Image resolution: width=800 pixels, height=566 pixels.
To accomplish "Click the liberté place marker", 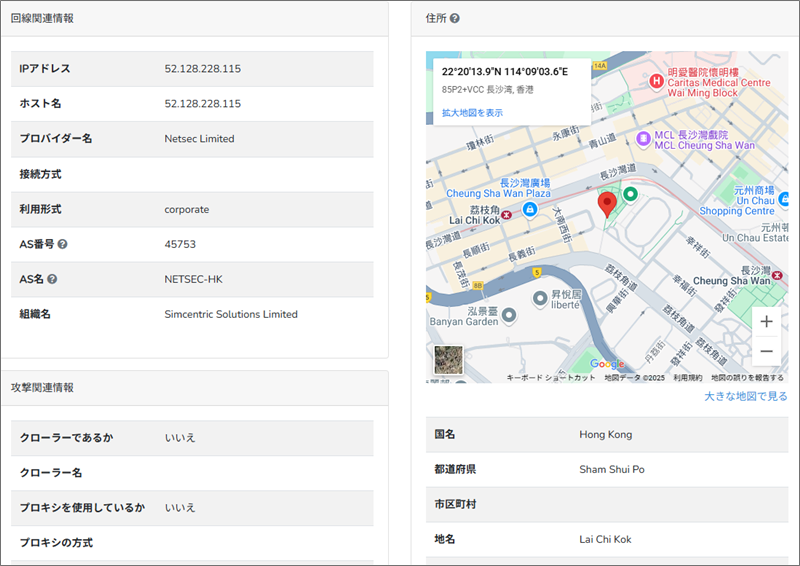I will tap(540, 299).
